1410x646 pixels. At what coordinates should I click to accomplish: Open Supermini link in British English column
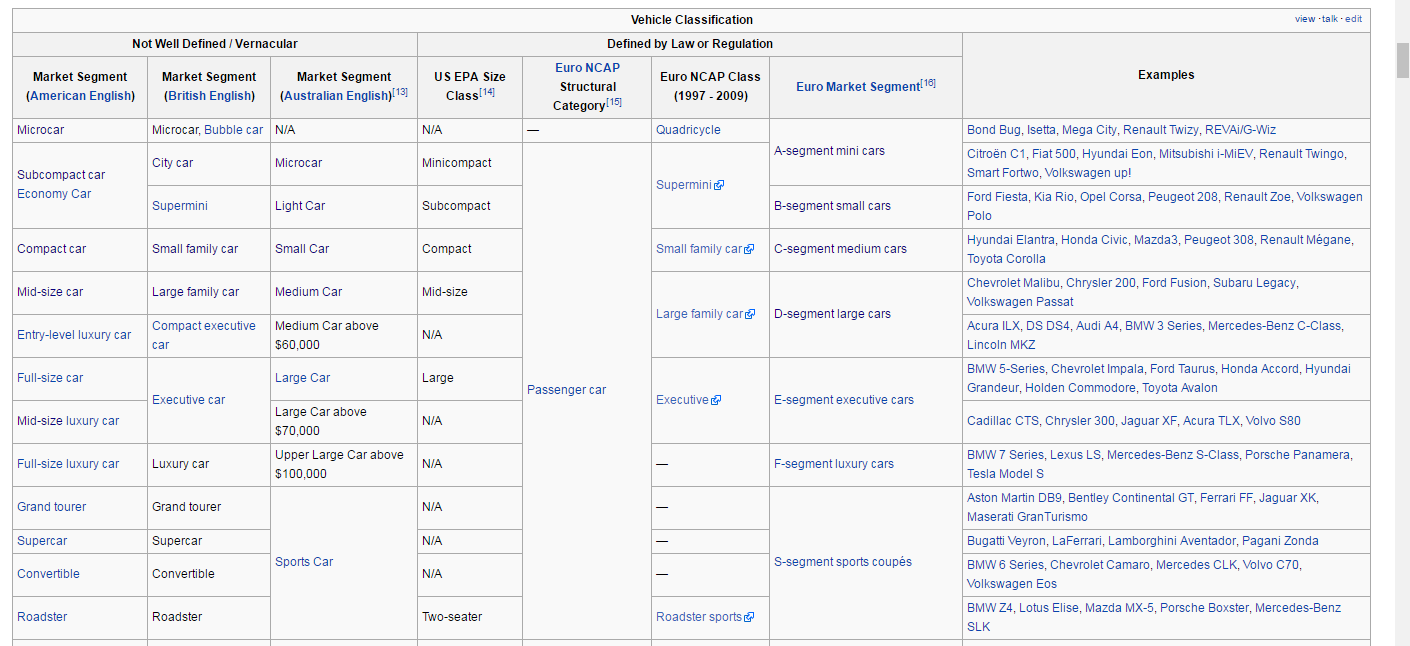click(x=180, y=206)
